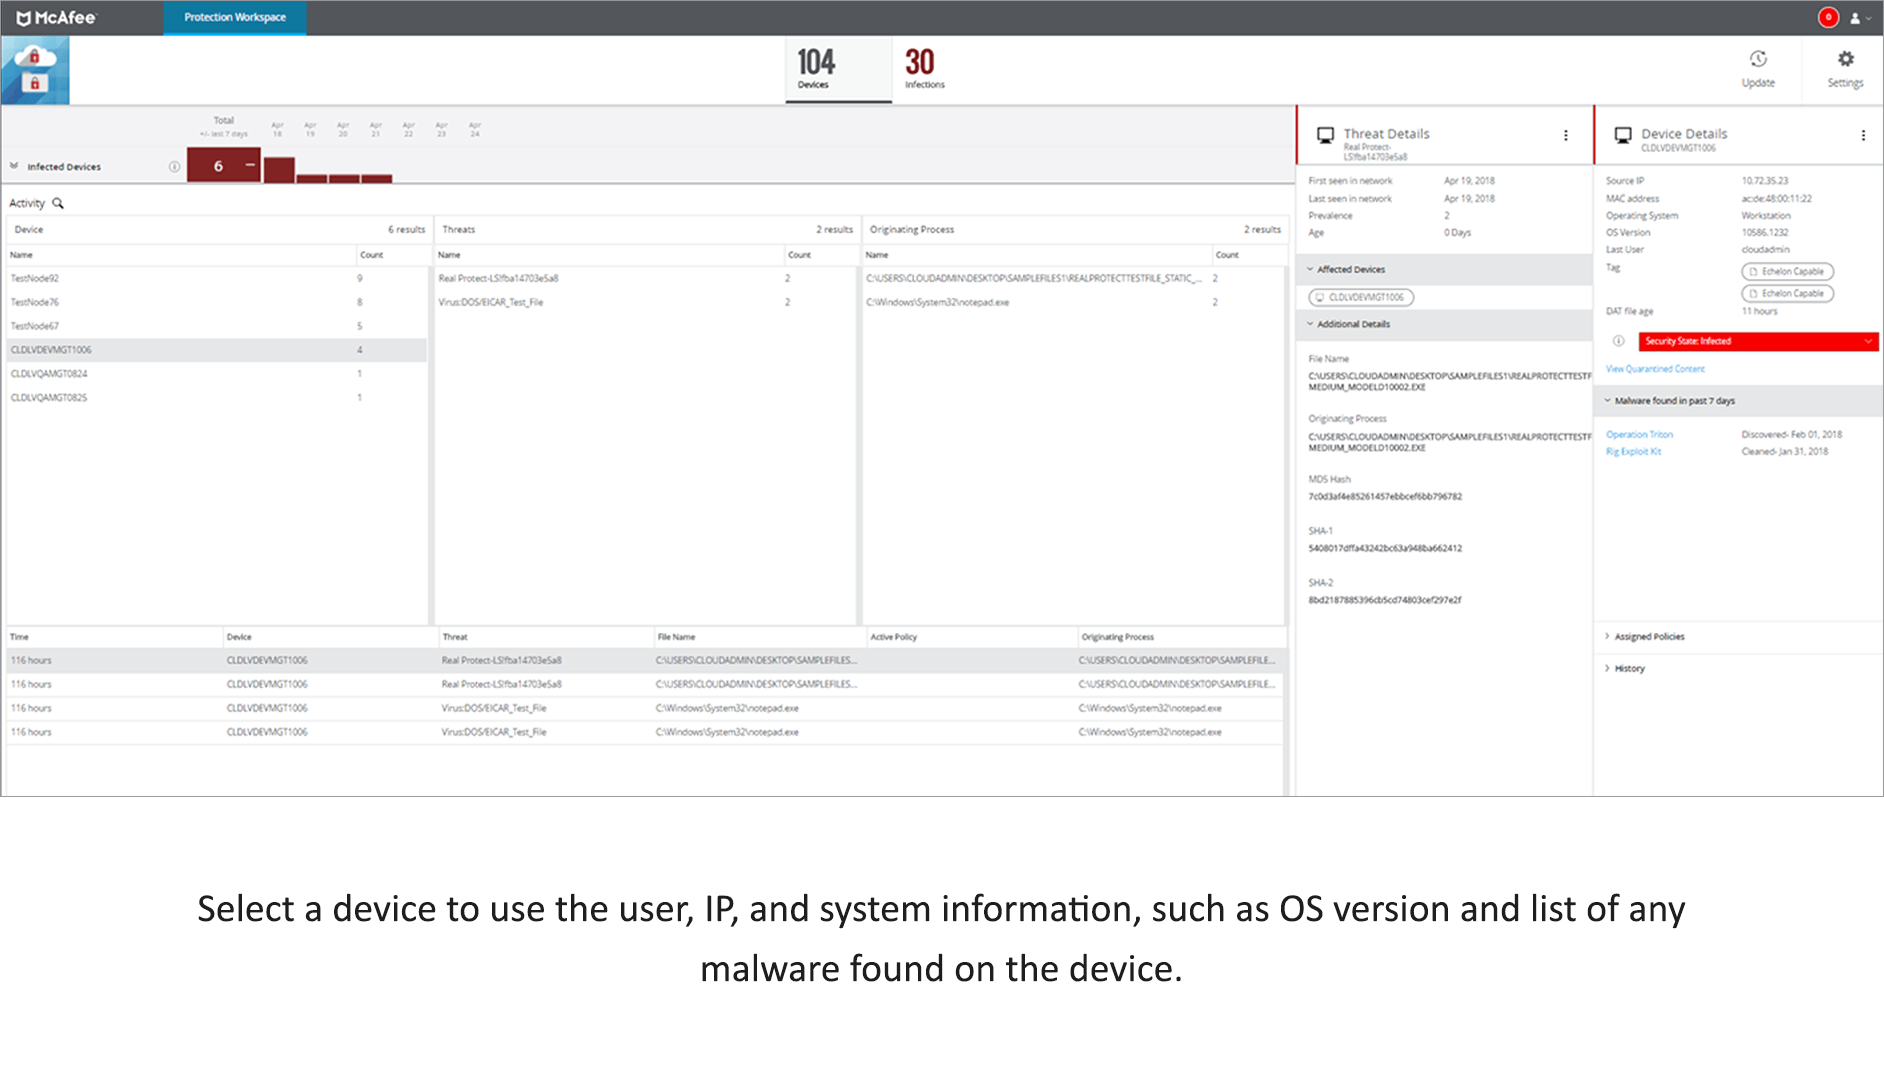This screenshot has width=1884, height=1087.
Task: Select Virus:DOS/EICAR_Test_File in Threats list
Action: pos(645,302)
